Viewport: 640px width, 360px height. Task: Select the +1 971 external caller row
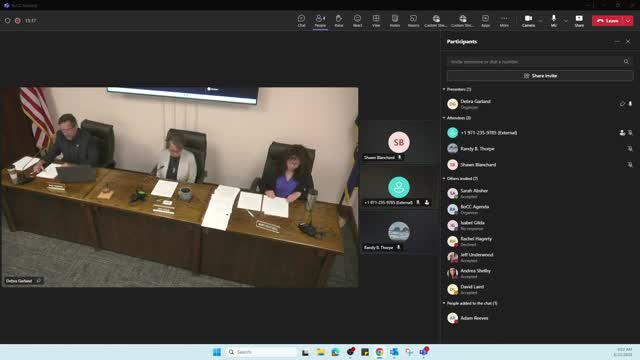coord(540,133)
